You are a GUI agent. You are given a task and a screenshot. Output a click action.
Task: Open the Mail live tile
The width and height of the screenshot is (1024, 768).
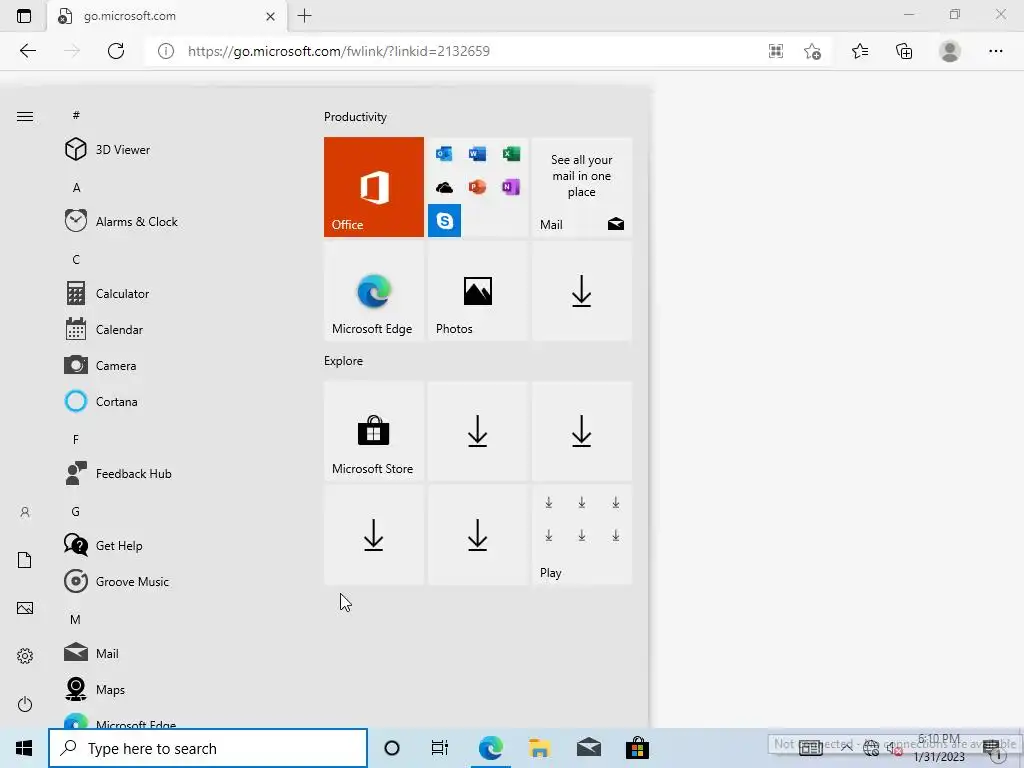click(x=581, y=187)
